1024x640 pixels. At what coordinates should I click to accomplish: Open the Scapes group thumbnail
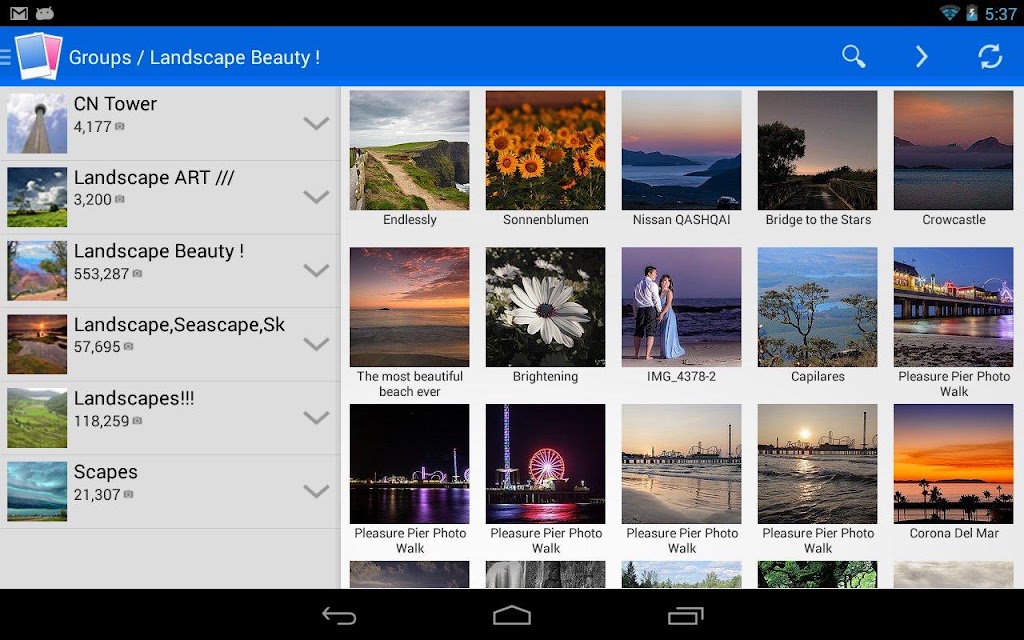(37, 491)
